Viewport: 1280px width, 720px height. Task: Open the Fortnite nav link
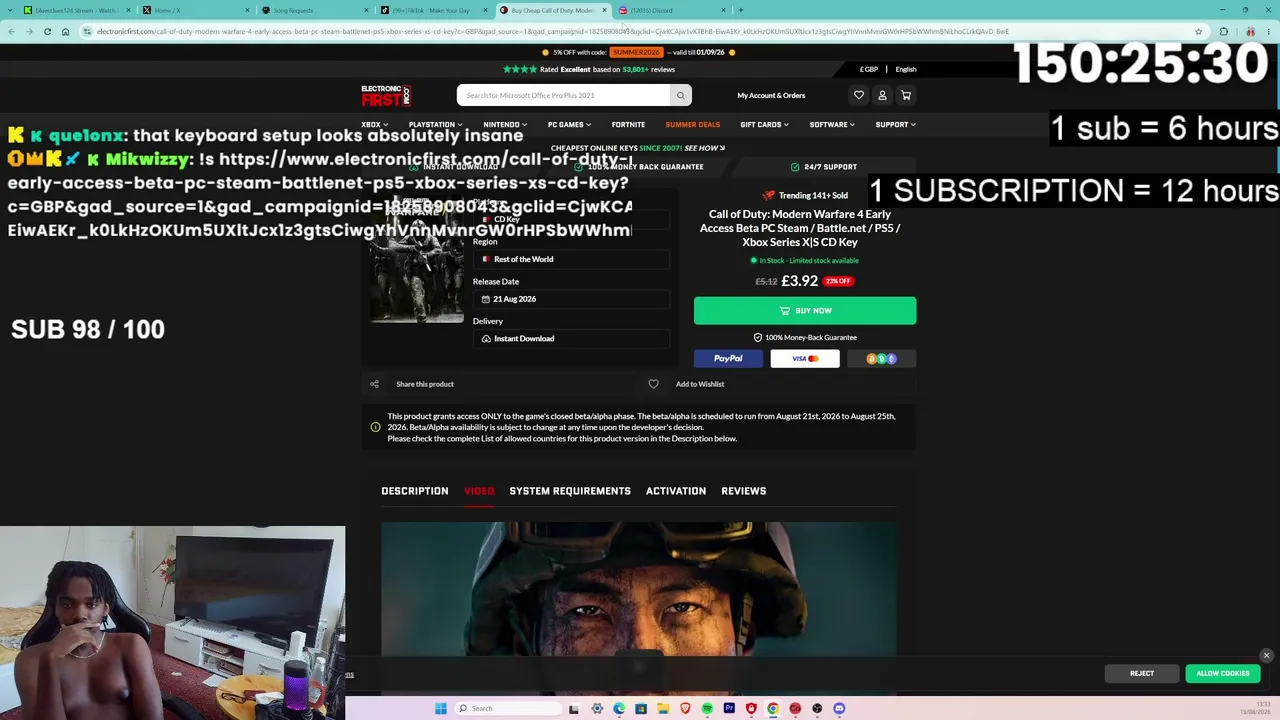click(x=628, y=124)
